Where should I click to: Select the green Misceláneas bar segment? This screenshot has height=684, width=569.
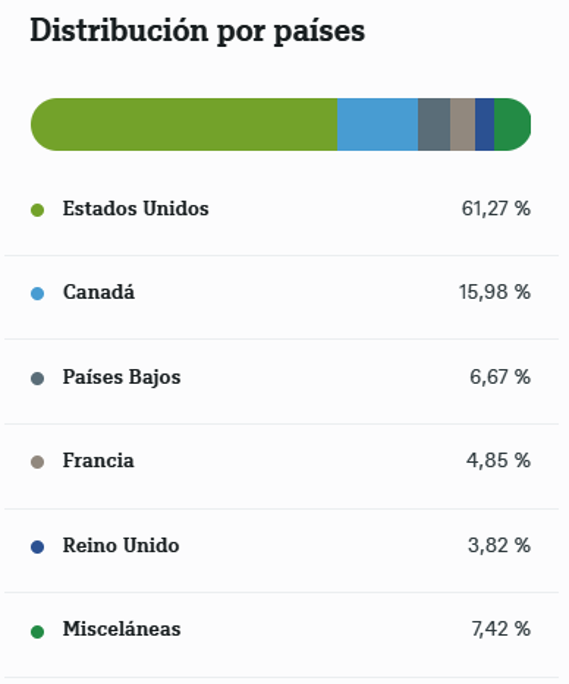(x=513, y=124)
